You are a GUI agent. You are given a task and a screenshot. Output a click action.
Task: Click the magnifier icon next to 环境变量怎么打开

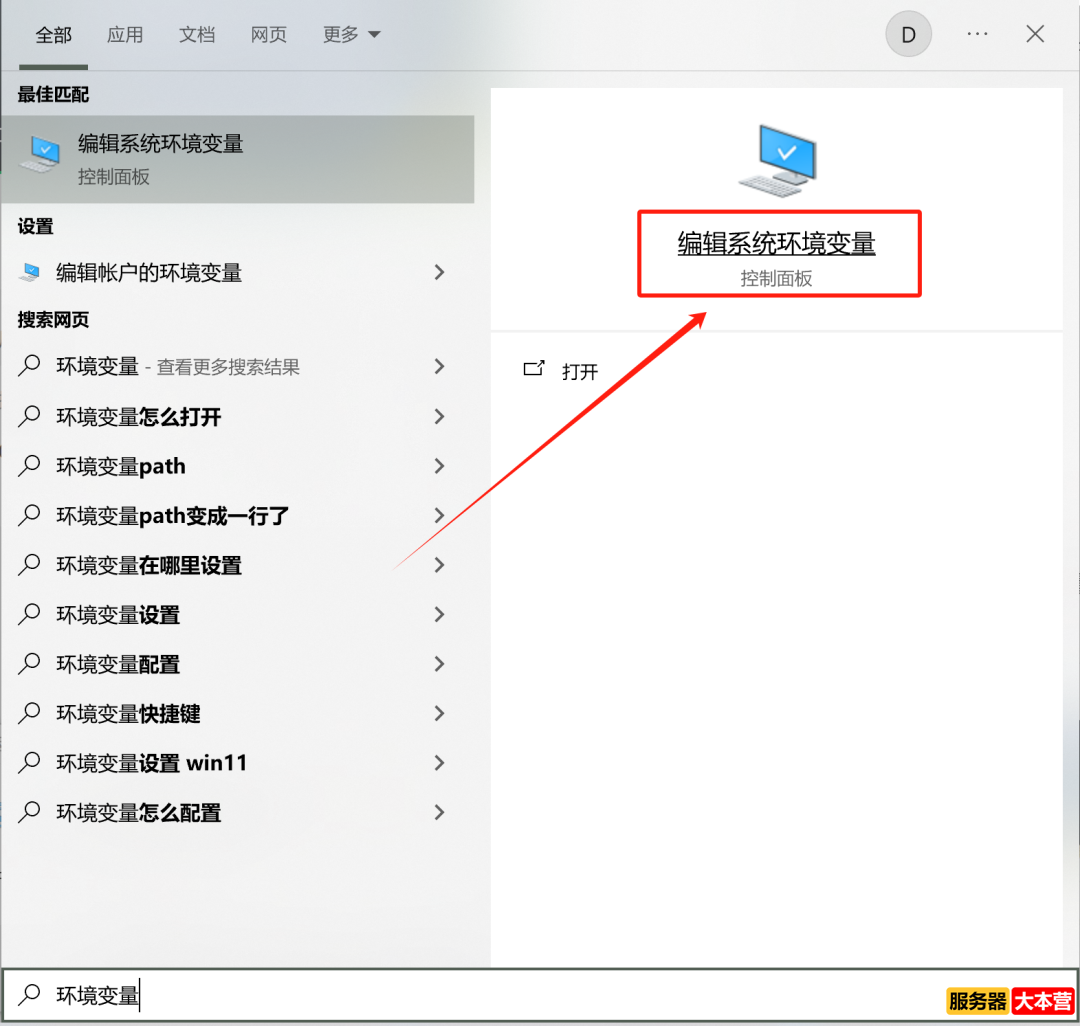(x=30, y=417)
